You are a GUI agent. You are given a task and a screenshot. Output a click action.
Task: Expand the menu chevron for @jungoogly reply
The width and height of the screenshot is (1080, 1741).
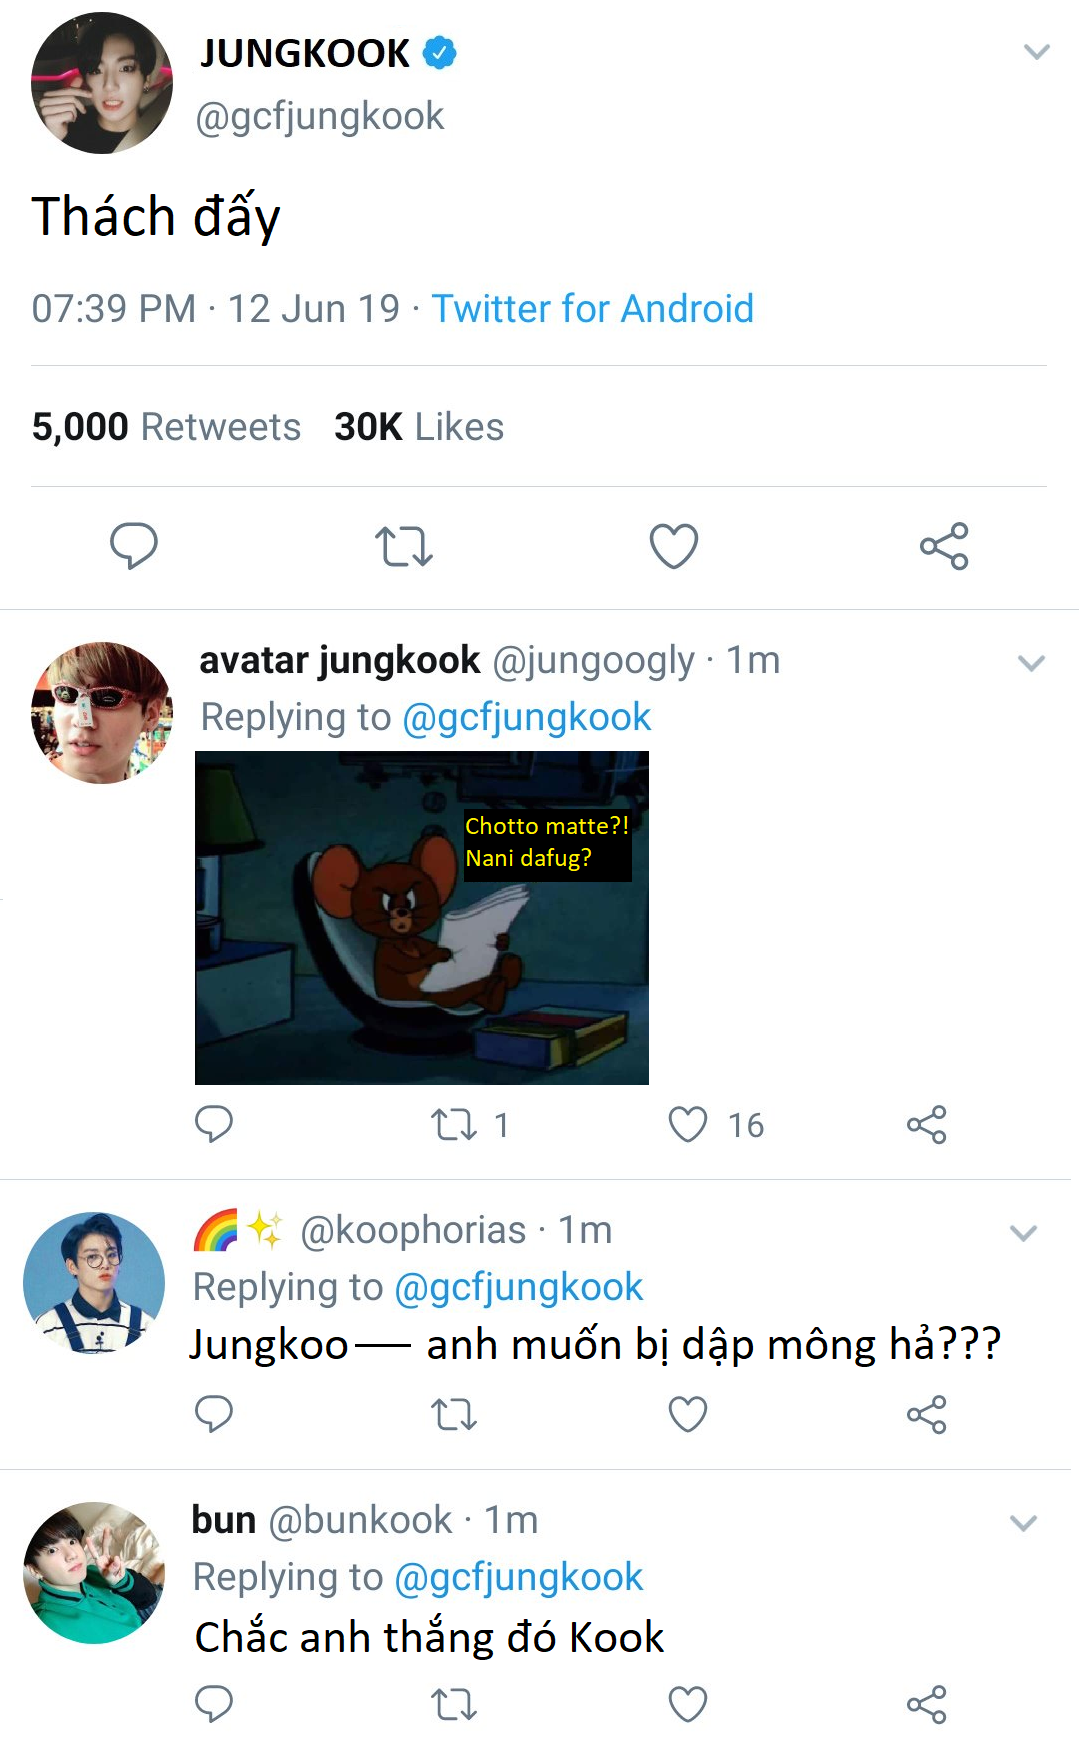(1031, 663)
